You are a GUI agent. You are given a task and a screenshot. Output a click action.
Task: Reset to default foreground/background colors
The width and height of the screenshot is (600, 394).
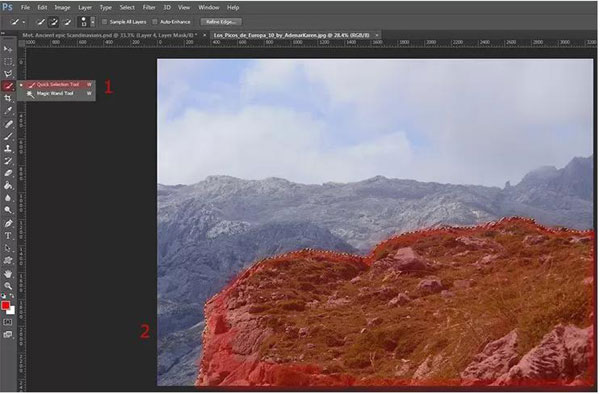4,296
